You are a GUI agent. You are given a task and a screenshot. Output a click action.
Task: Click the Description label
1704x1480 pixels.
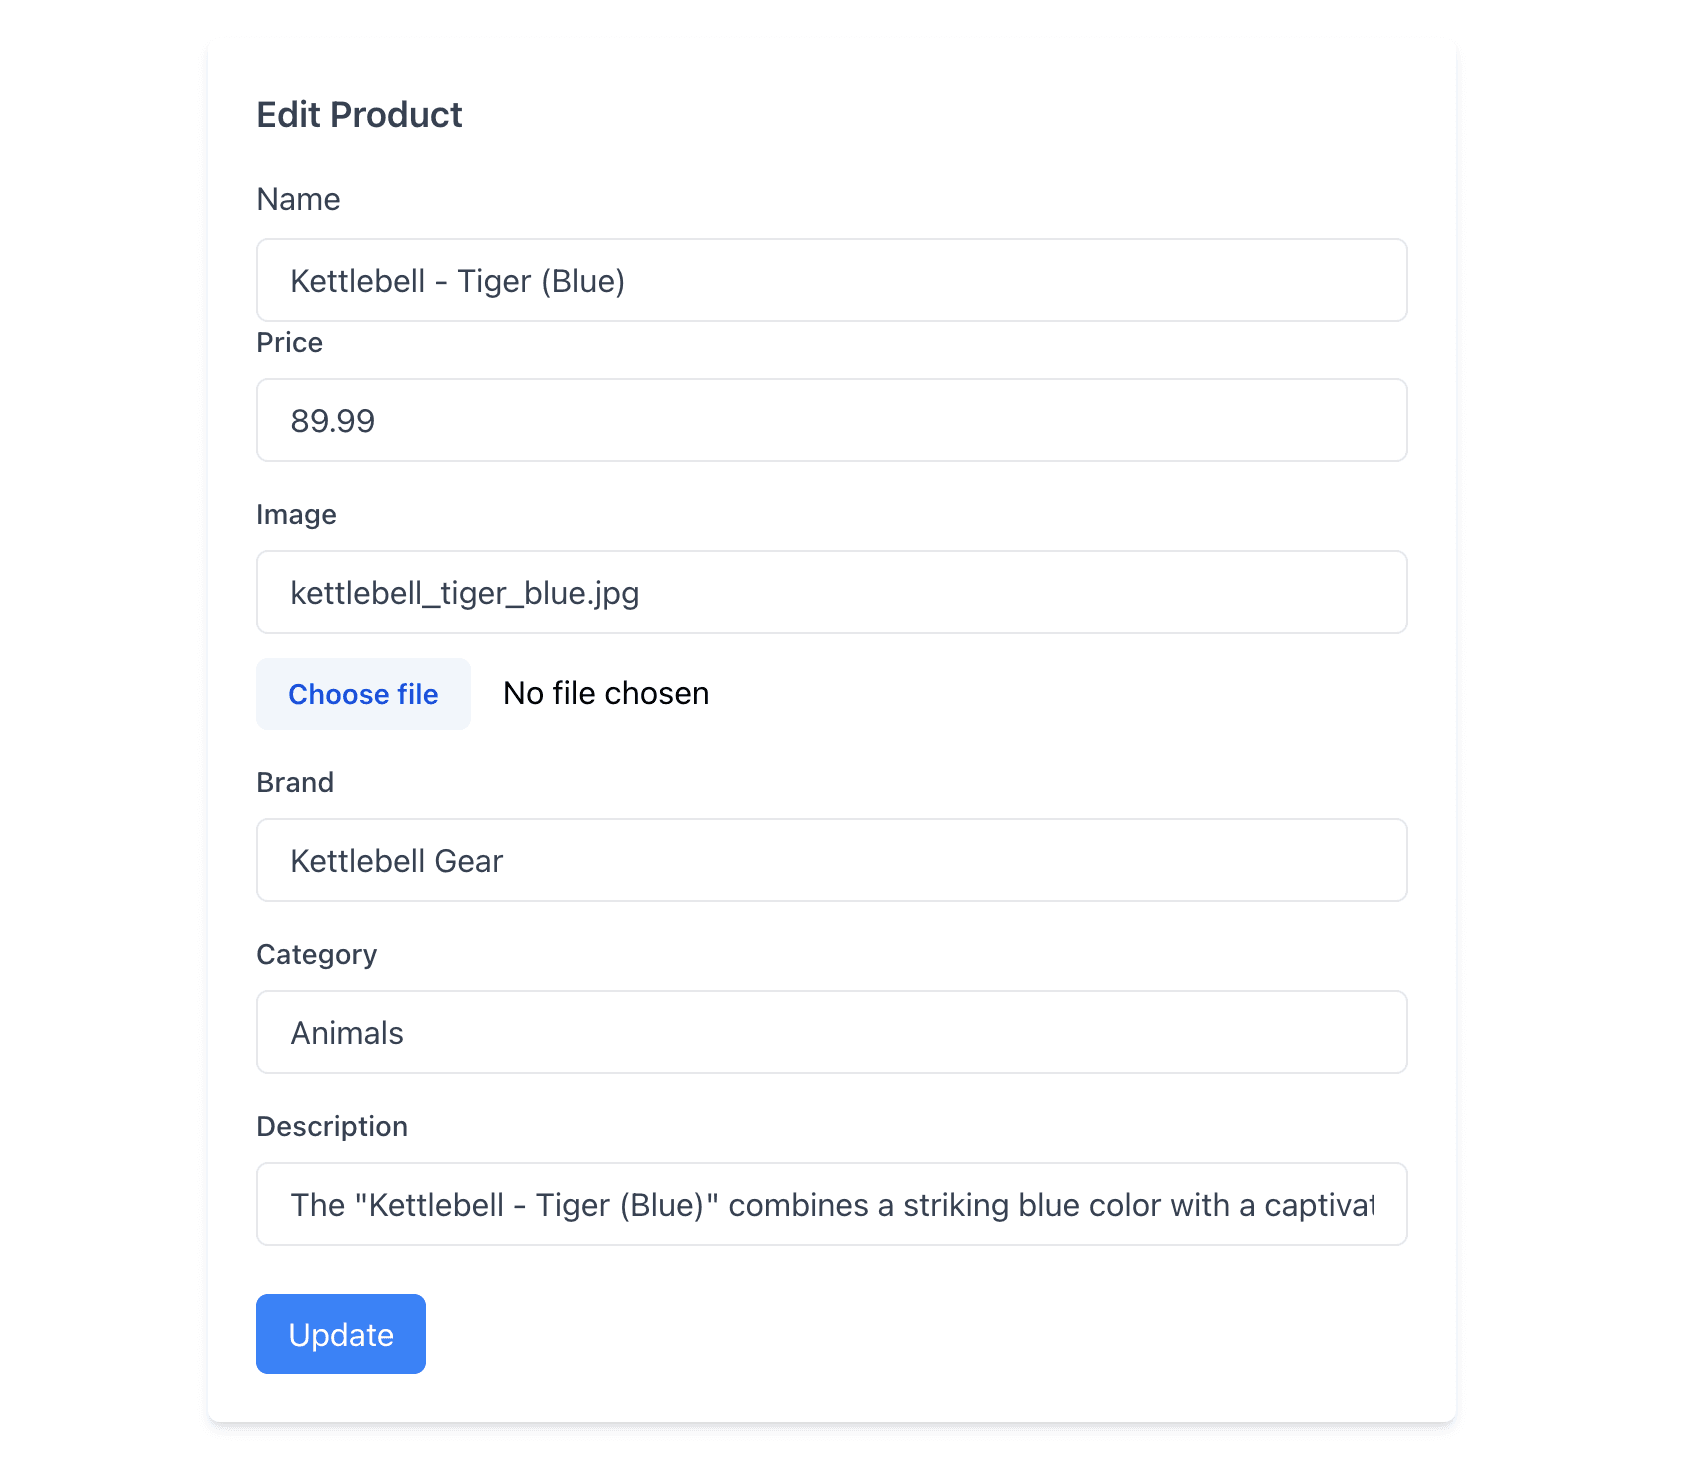[332, 1126]
